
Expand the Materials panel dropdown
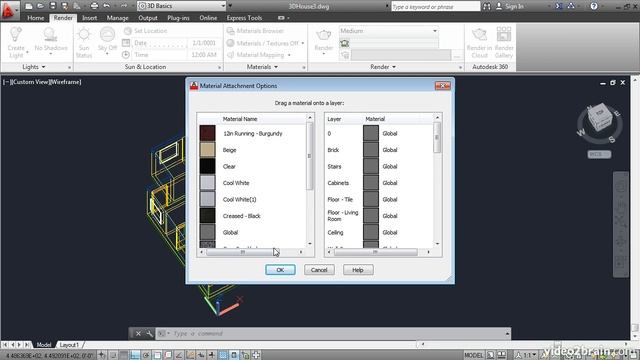[x=262, y=67]
